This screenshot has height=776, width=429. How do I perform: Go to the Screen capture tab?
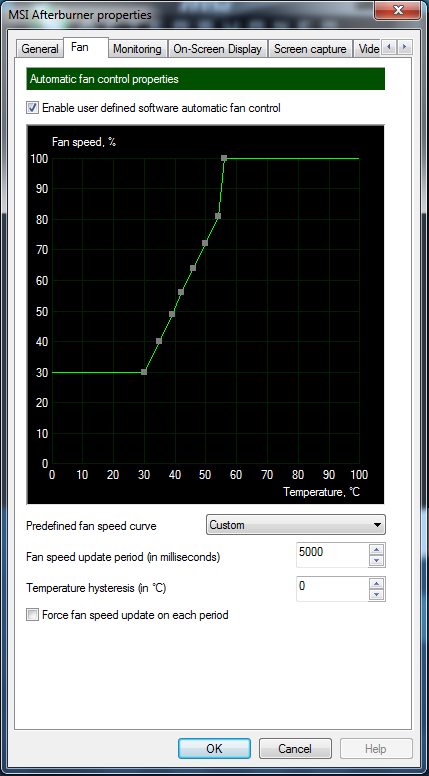(310, 49)
